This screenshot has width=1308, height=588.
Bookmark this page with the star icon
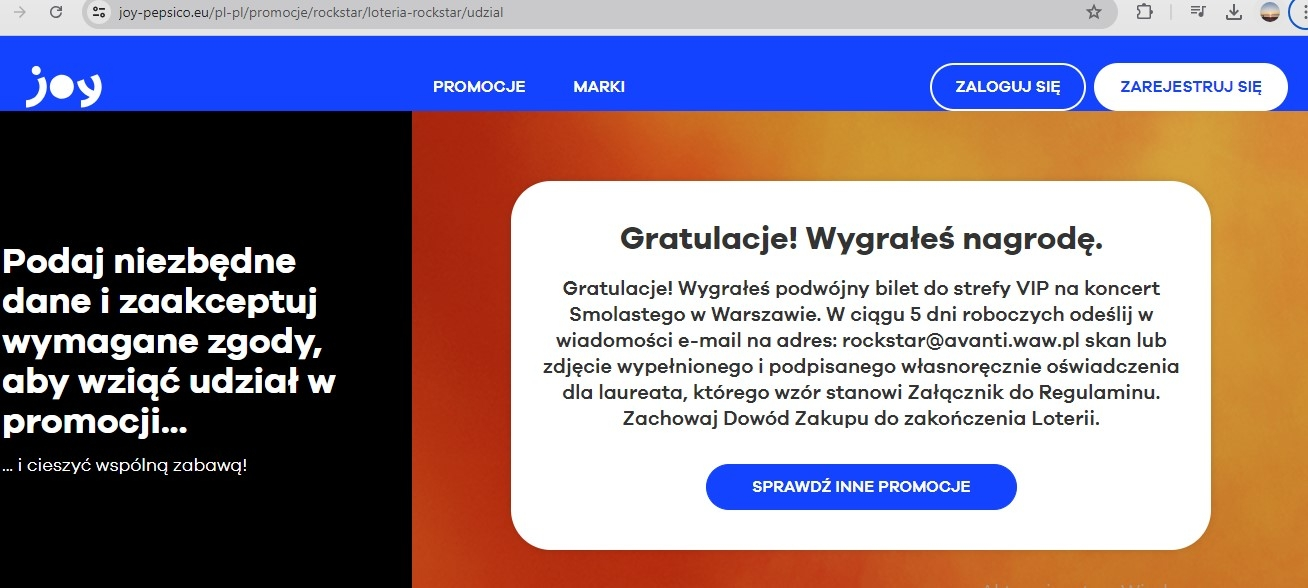(1093, 12)
